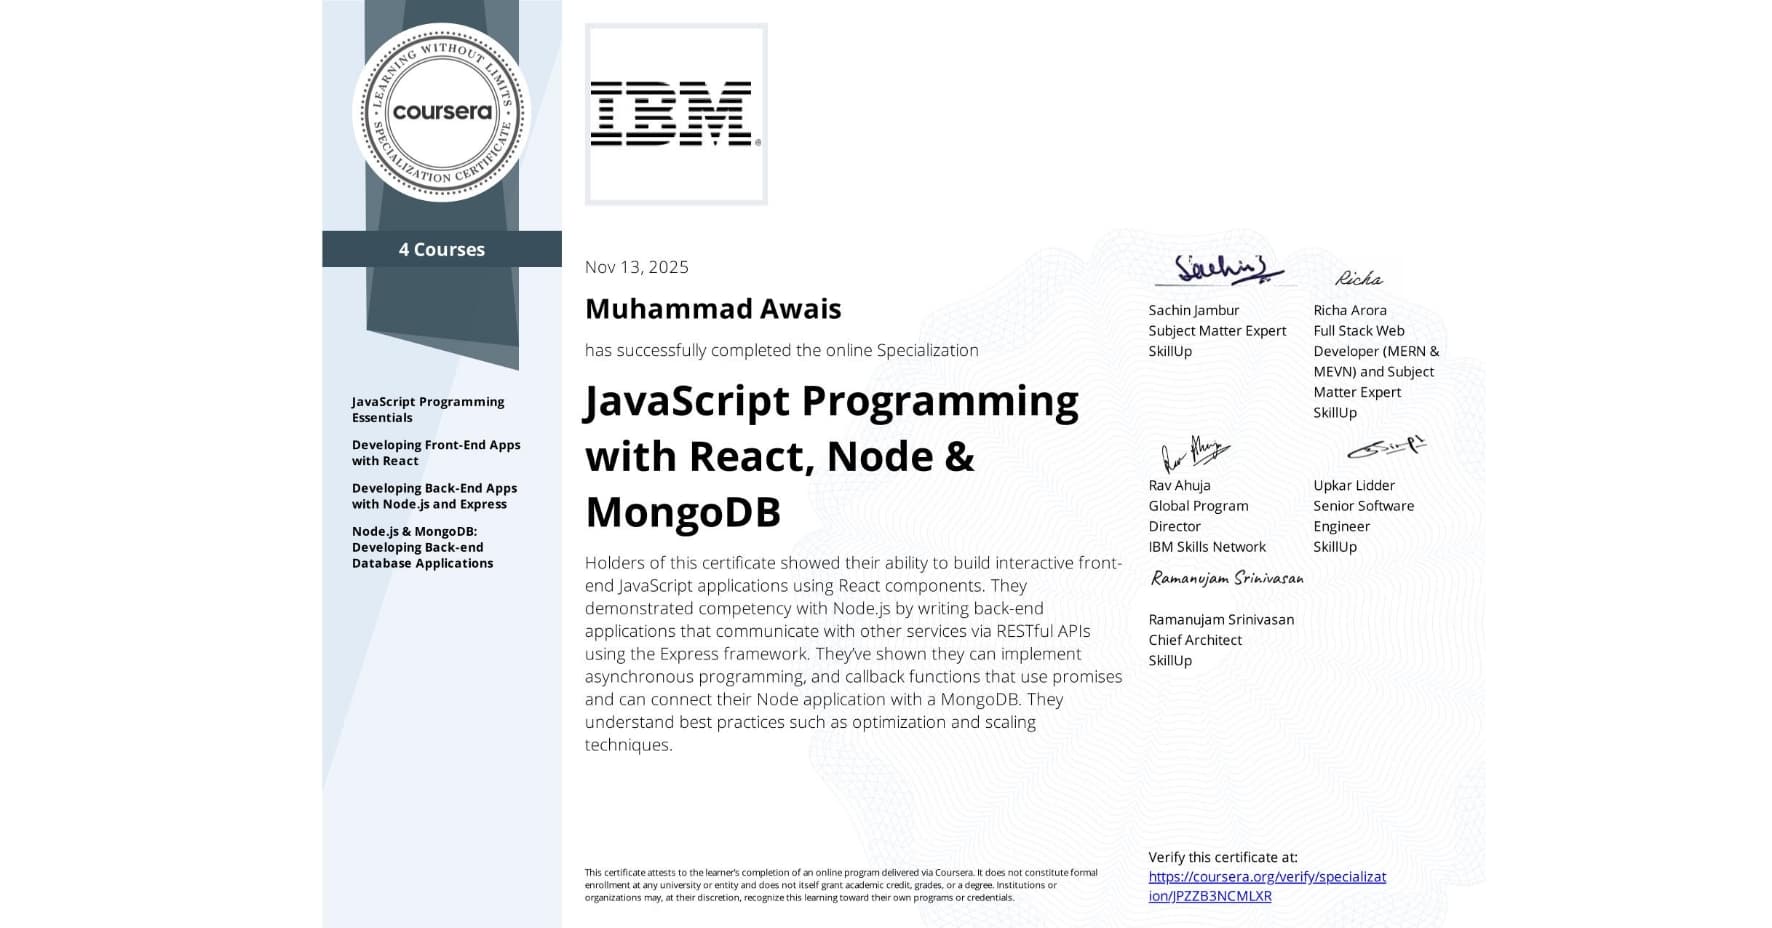This screenshot has height=928, width=1772.
Task: Select Developing Back-End Apps with Node.js course
Action: [x=434, y=496]
